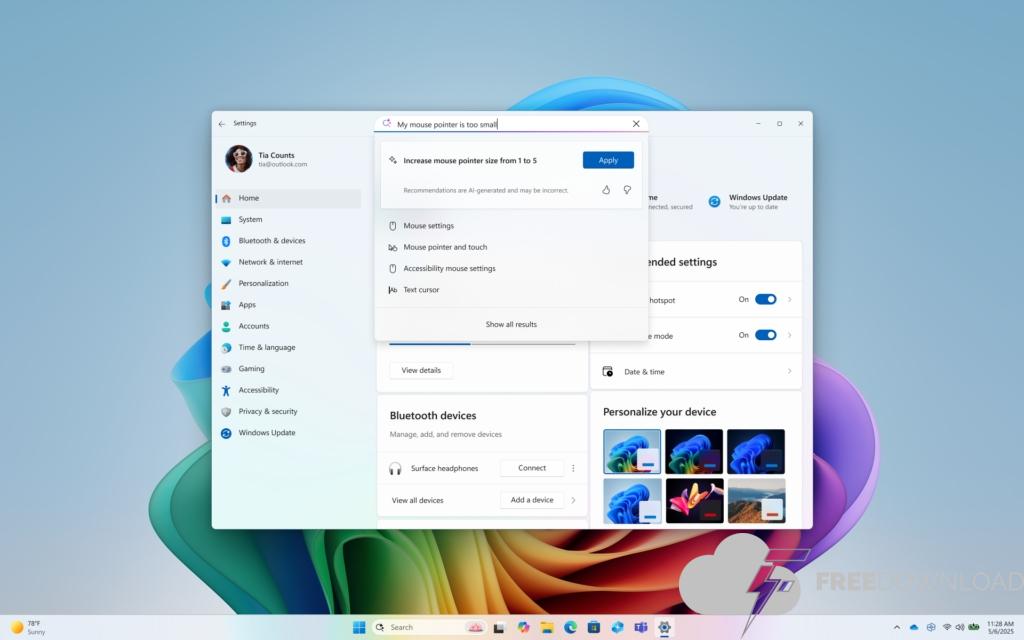Expand the hotspot row chevron
Image resolution: width=1024 pixels, height=640 pixels.
tap(789, 299)
